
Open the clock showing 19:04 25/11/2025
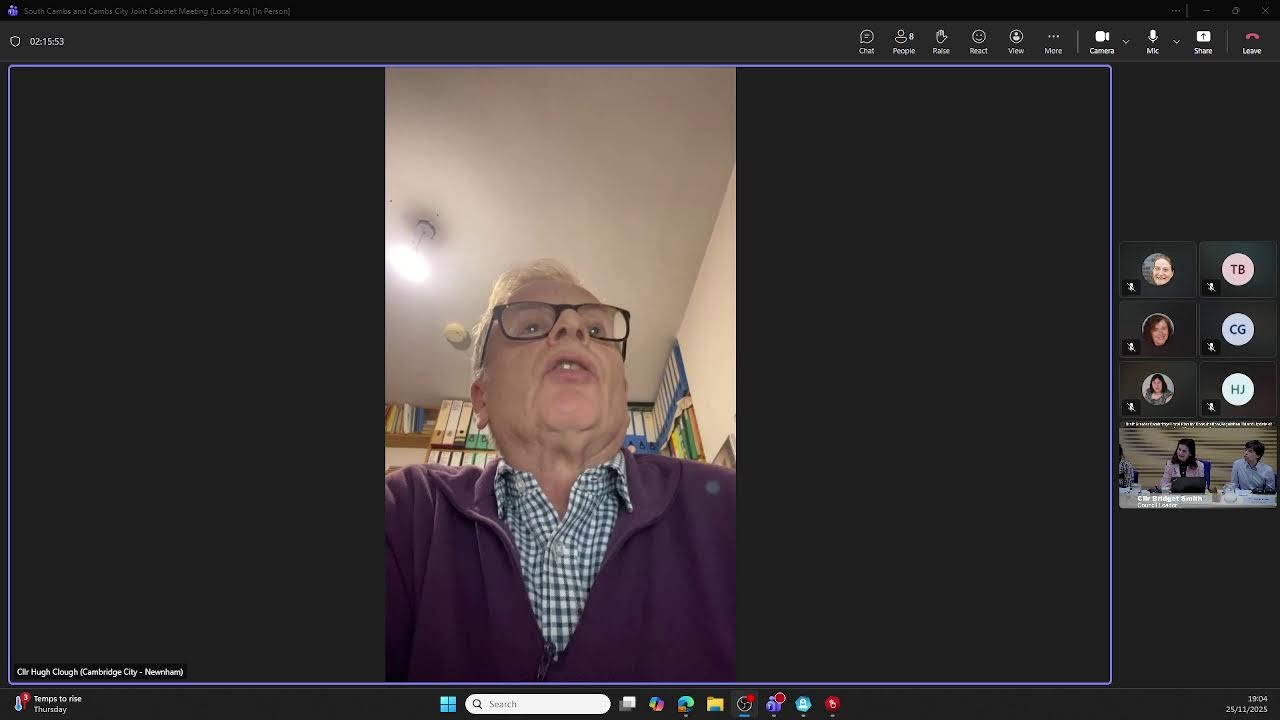(x=1247, y=704)
